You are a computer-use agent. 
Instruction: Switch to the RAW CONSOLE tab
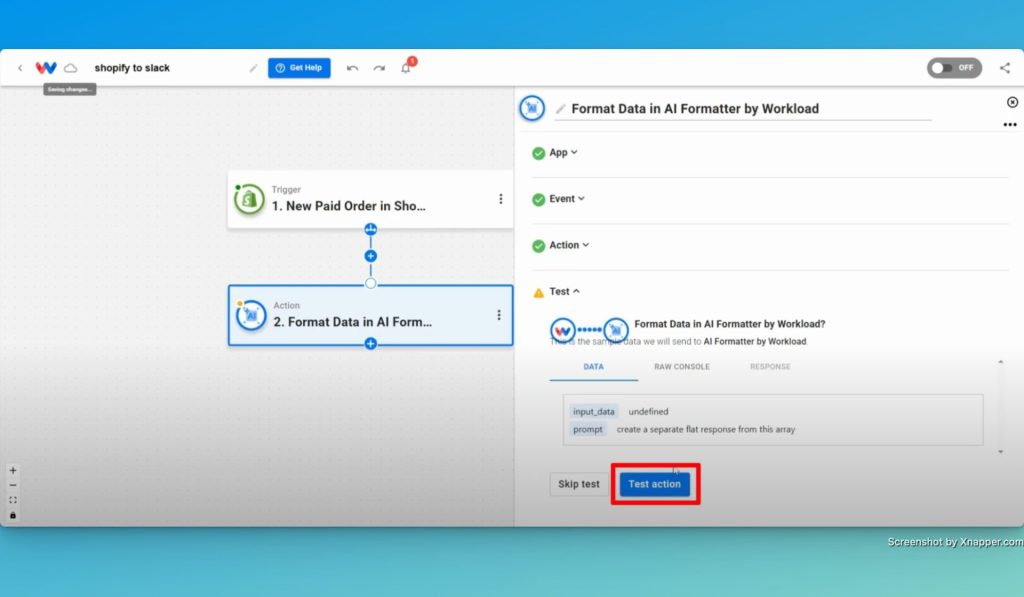click(x=682, y=367)
